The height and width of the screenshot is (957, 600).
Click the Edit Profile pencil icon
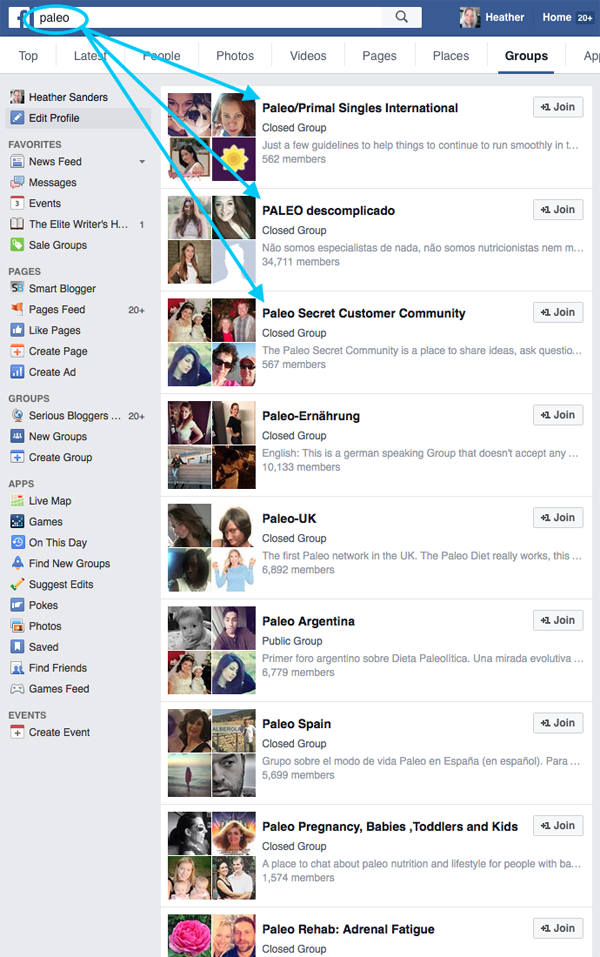tap(17, 118)
